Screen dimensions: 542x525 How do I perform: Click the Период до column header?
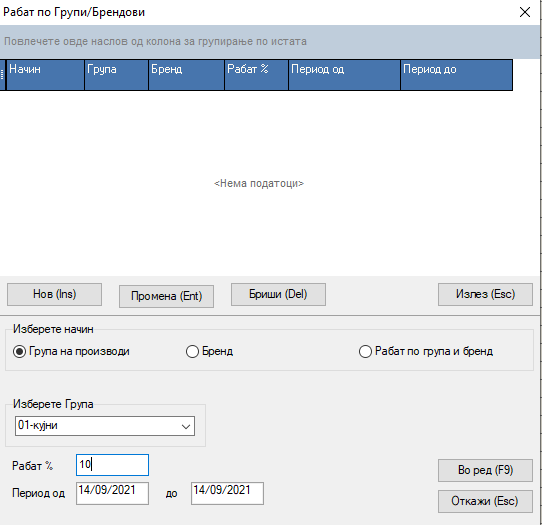(x=457, y=75)
